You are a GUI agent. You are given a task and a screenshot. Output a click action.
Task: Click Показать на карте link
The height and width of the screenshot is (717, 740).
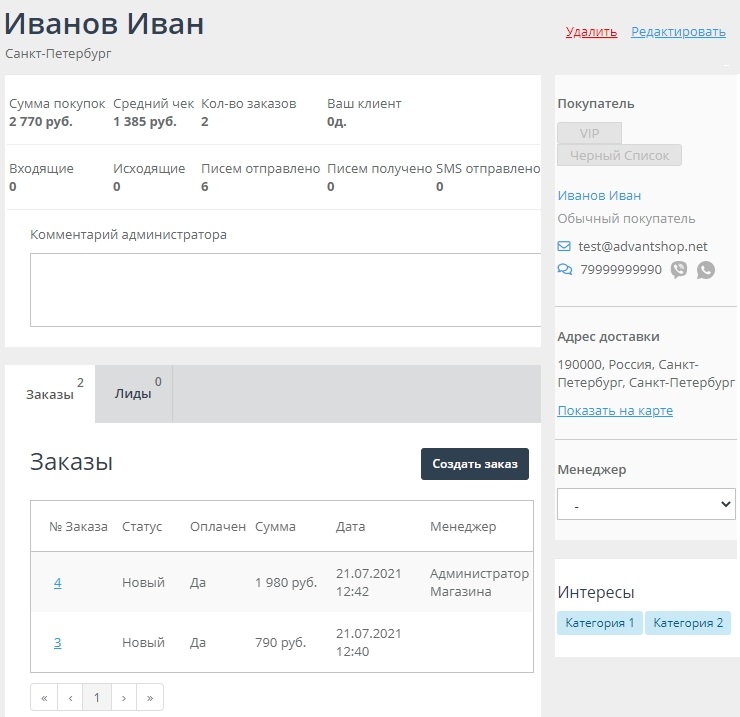(x=615, y=411)
